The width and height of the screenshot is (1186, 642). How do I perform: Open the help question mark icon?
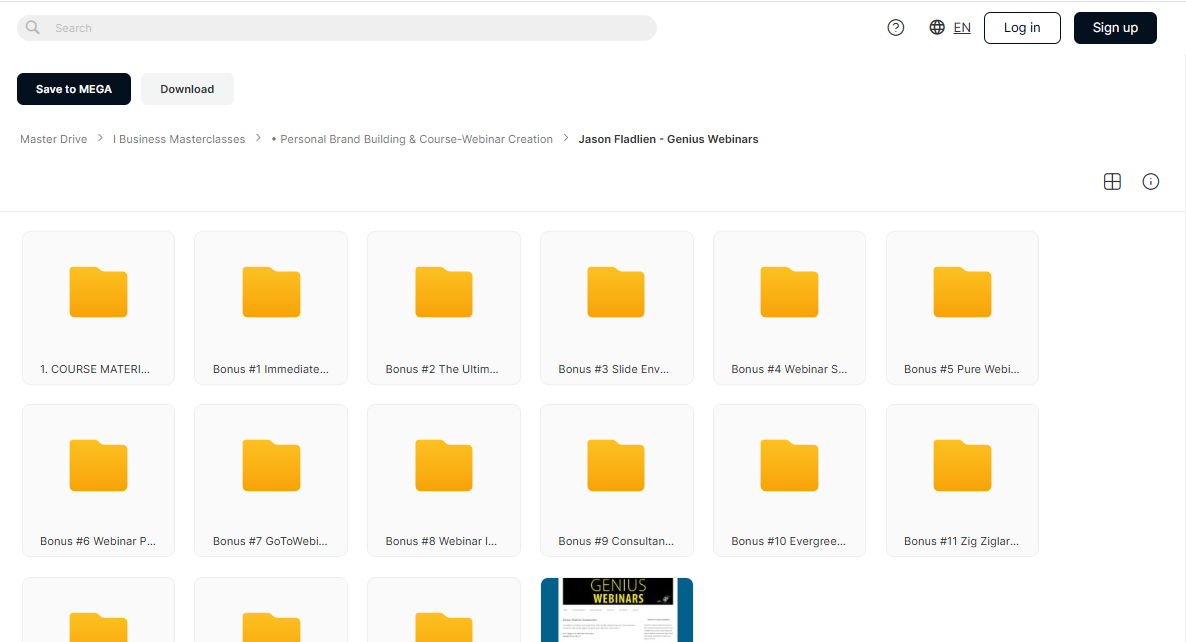tap(896, 28)
